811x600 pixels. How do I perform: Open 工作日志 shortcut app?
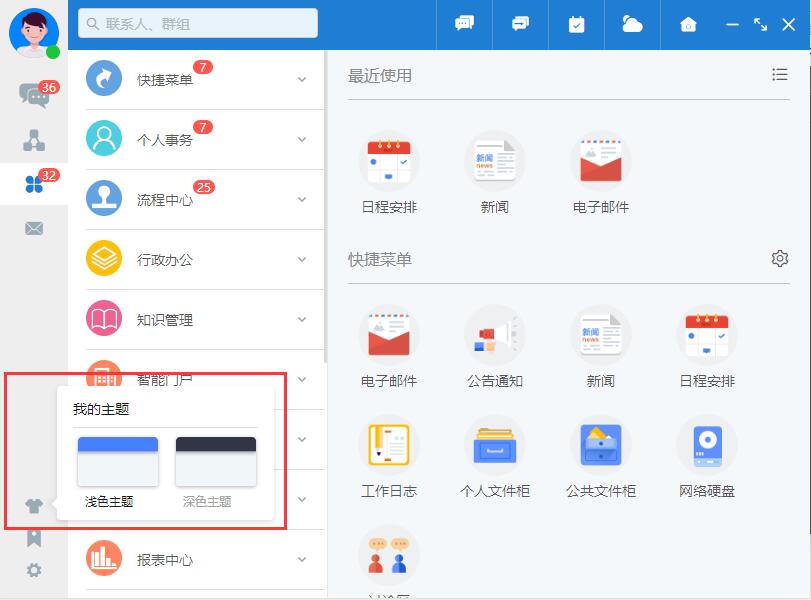[389, 455]
